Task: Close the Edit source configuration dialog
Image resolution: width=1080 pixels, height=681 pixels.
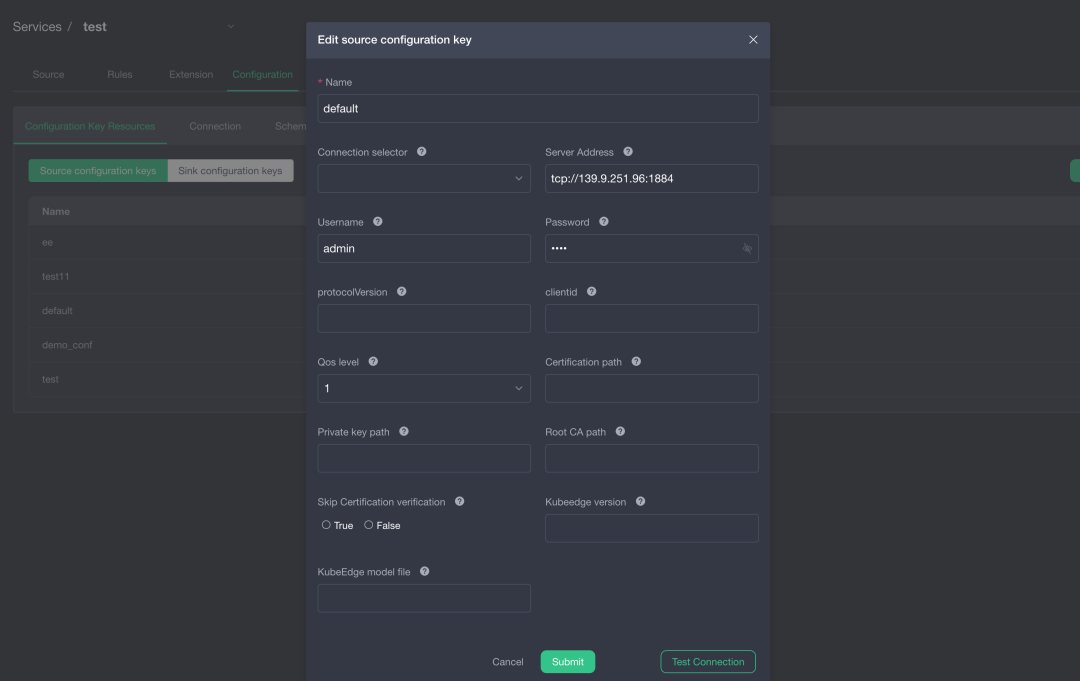Action: point(753,40)
